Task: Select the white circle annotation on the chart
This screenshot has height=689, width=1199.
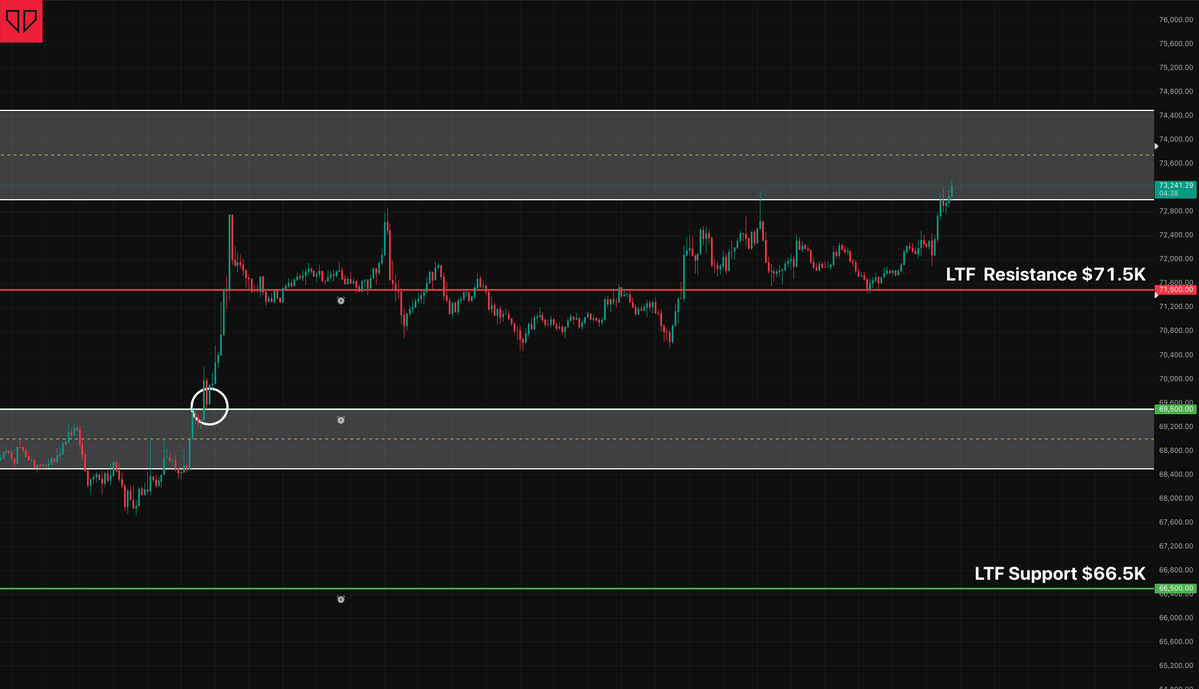Action: tap(210, 406)
